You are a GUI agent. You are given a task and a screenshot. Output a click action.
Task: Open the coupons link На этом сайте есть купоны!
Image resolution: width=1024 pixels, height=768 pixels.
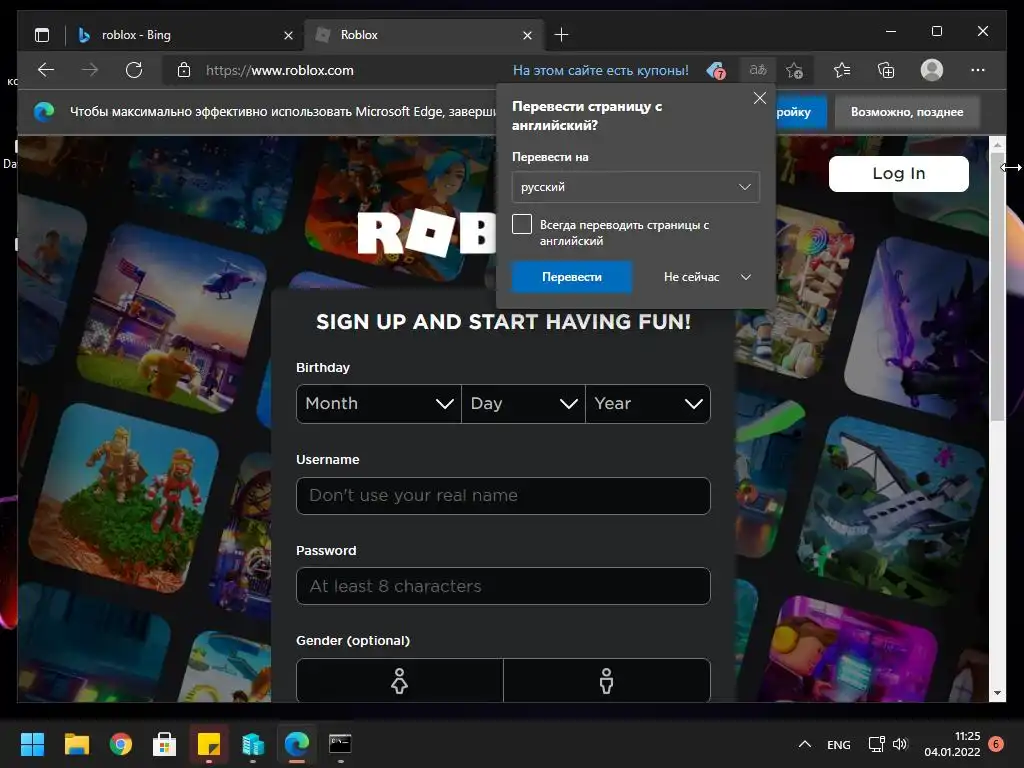[600, 70]
